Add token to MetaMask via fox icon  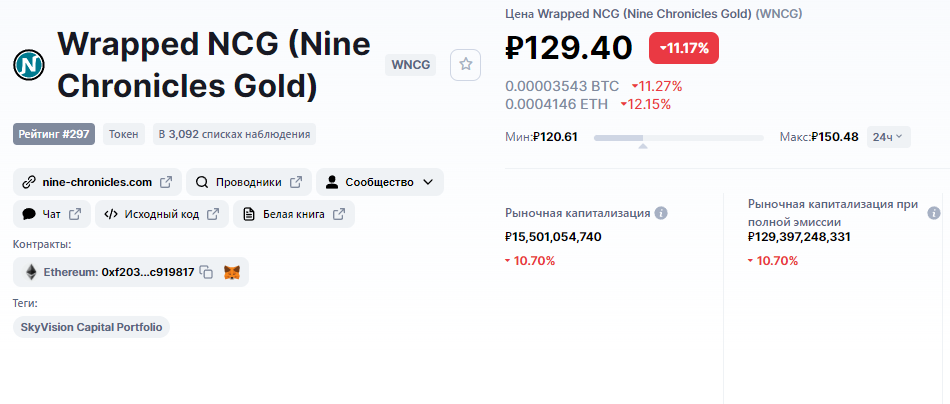click(x=232, y=273)
